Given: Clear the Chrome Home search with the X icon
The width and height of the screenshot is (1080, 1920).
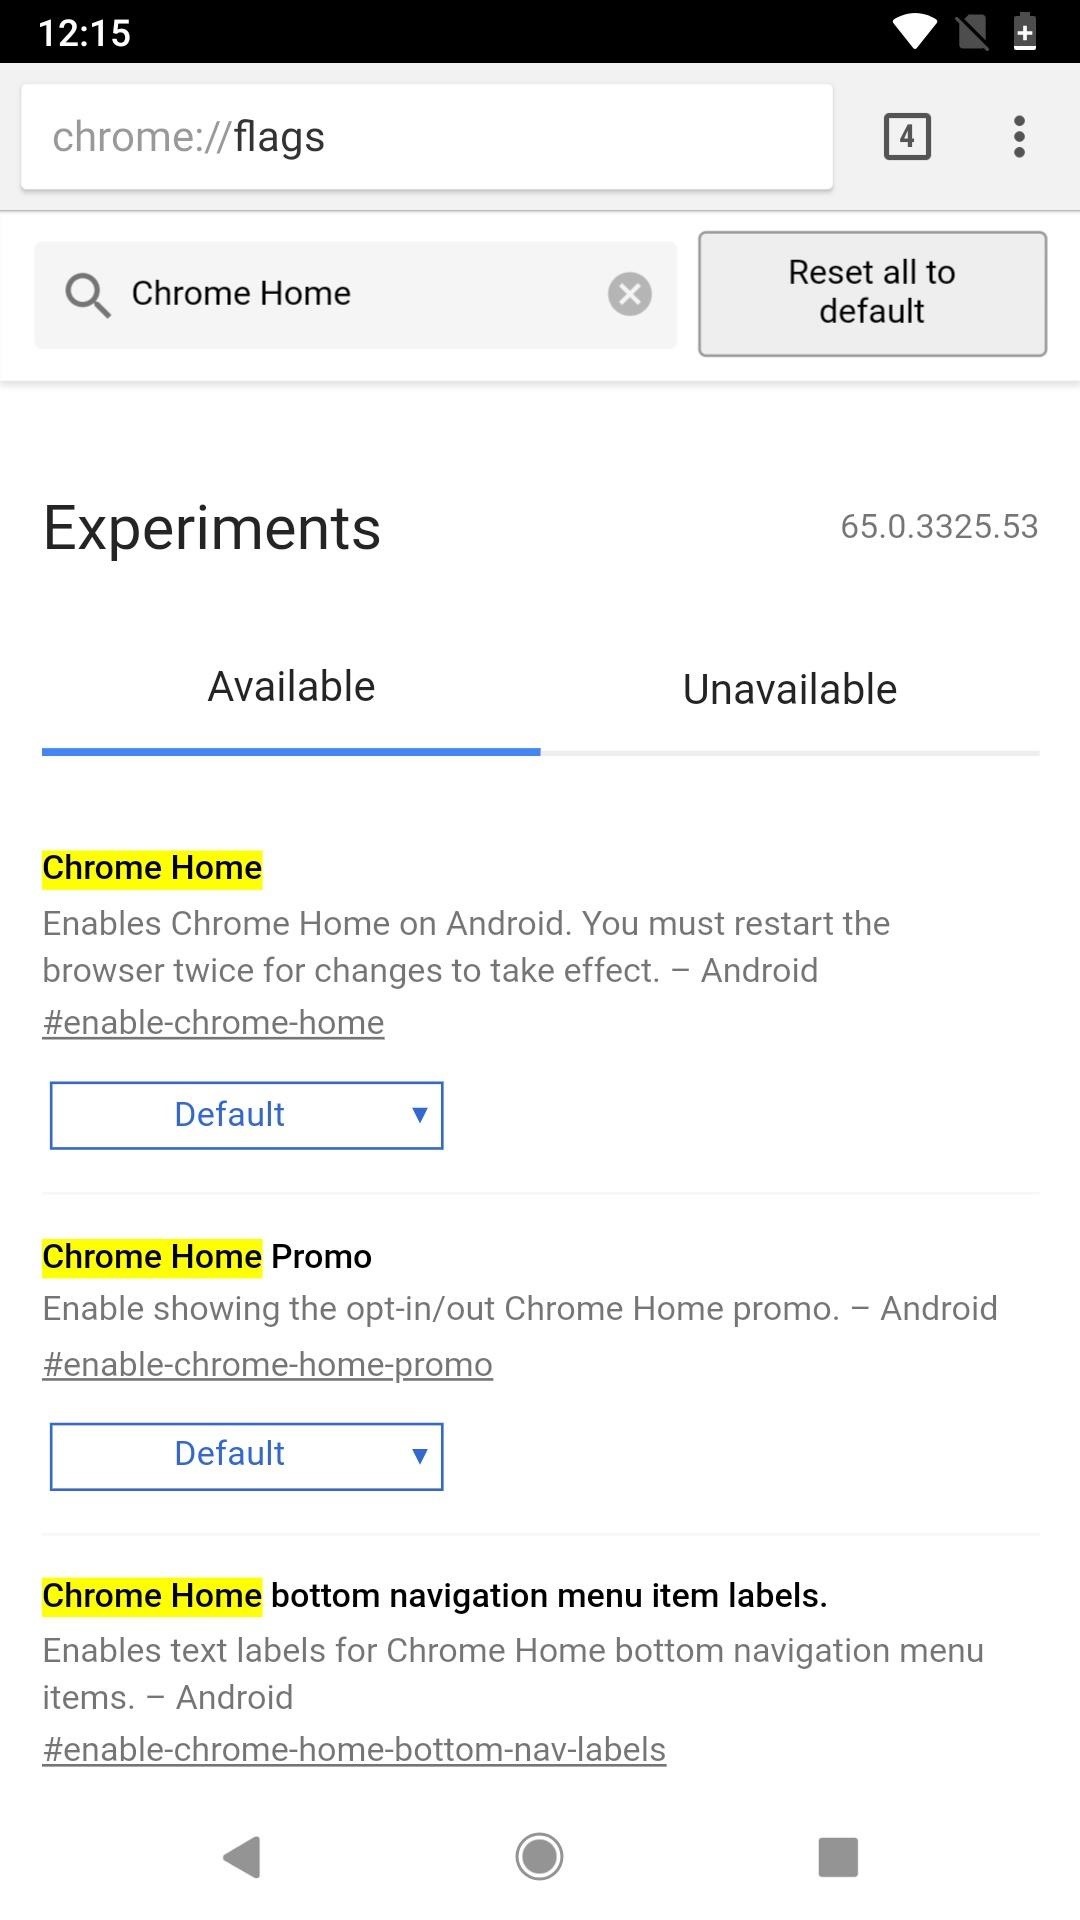Looking at the screenshot, I should click(x=629, y=294).
